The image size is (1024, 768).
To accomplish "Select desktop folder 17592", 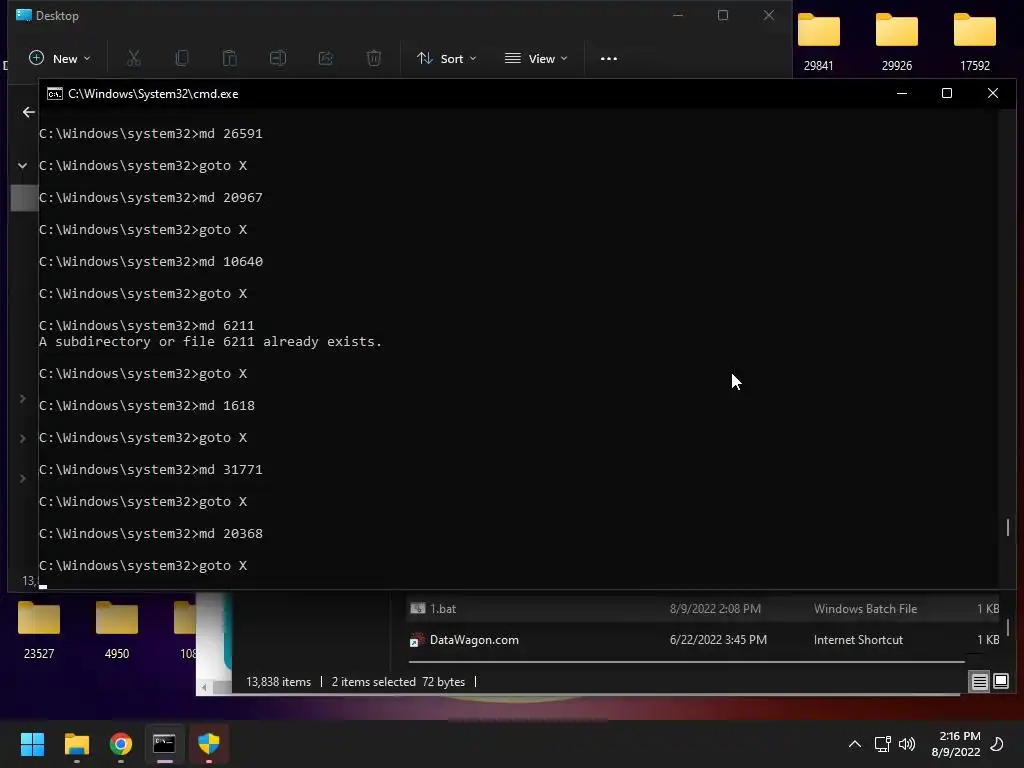I will pyautogui.click(x=974, y=42).
